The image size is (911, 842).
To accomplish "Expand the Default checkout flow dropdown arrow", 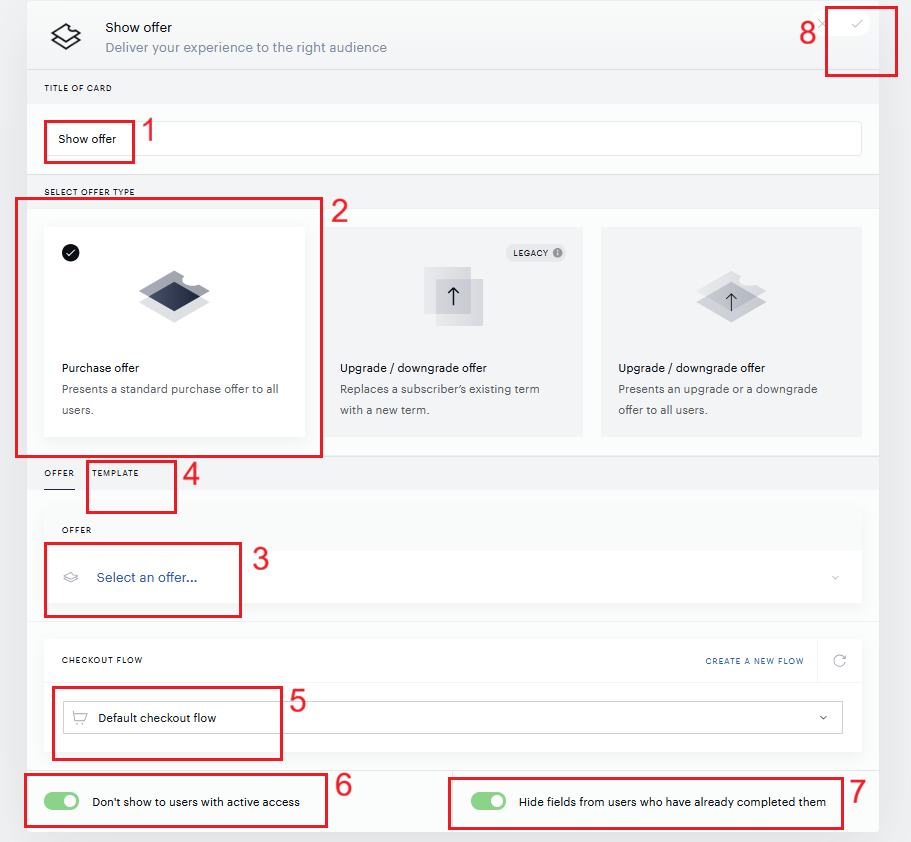I will [x=823, y=718].
